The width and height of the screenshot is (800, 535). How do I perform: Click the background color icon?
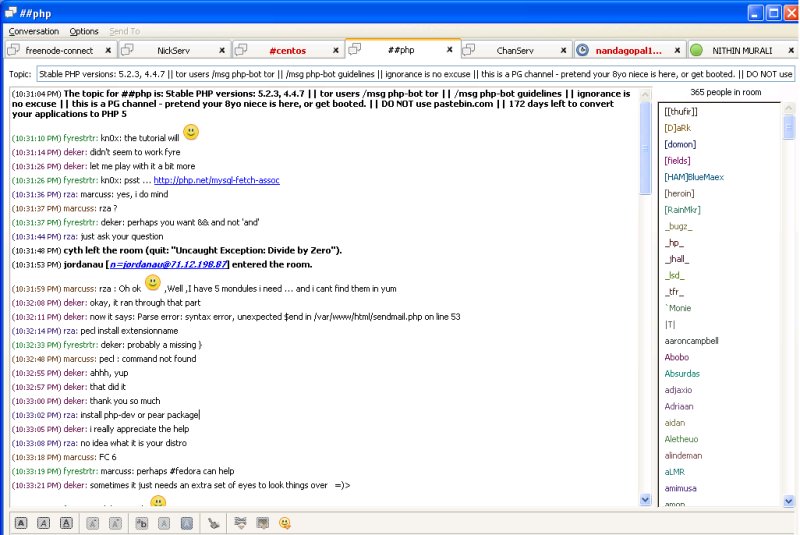187,522
